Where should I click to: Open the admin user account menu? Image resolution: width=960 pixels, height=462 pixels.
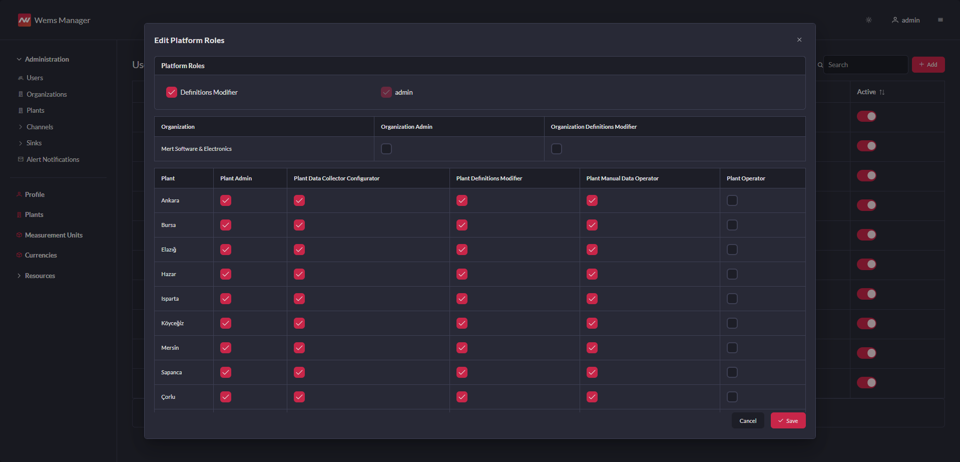905,20
